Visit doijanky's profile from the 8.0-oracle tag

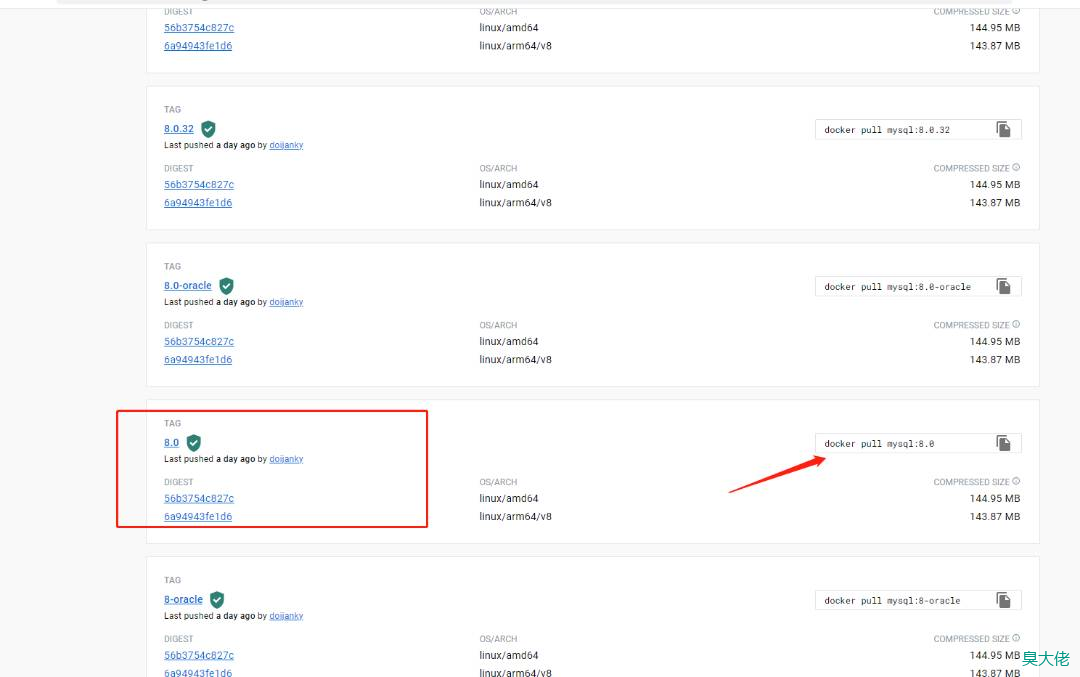point(287,302)
